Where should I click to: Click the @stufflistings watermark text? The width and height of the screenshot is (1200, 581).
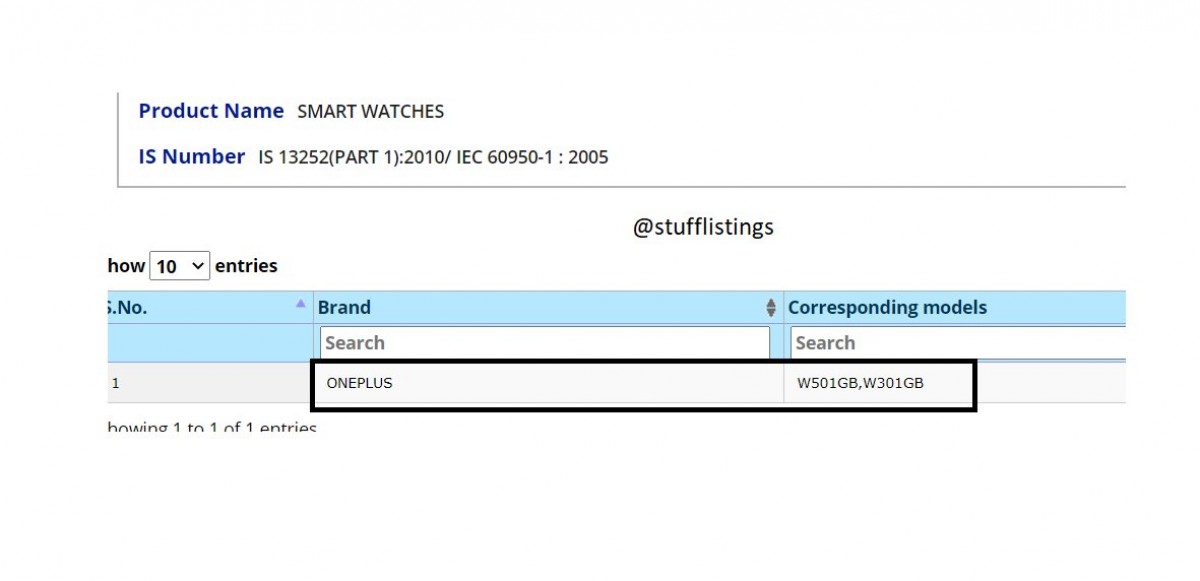(703, 227)
